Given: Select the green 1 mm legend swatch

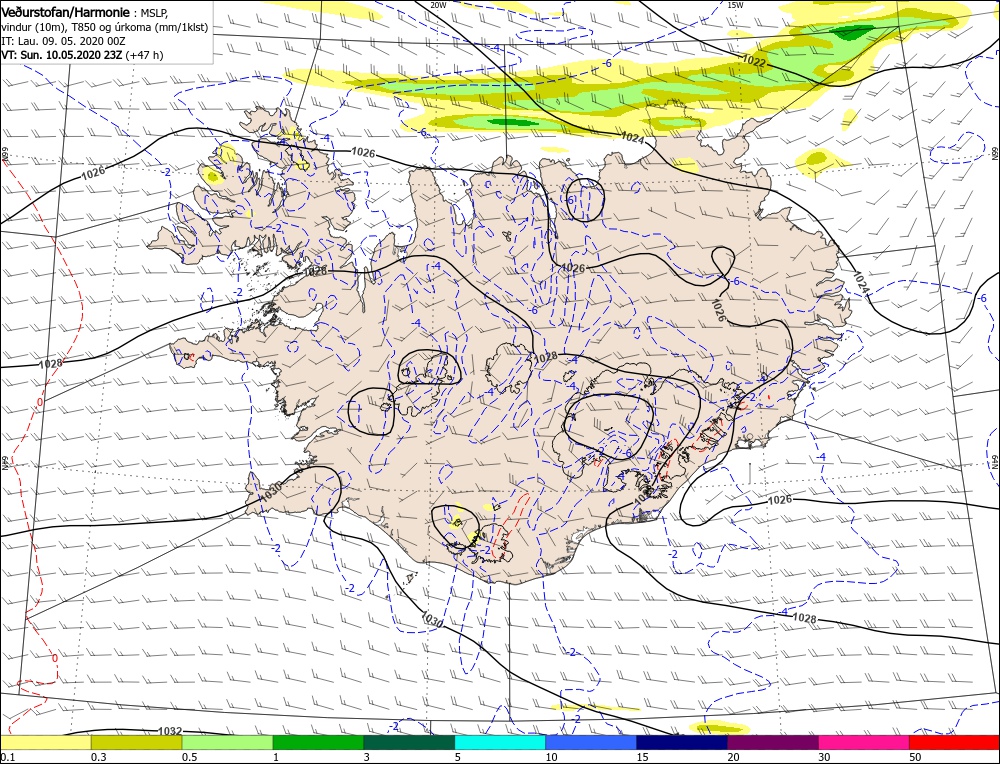Looking at the screenshot, I should pos(318,742).
